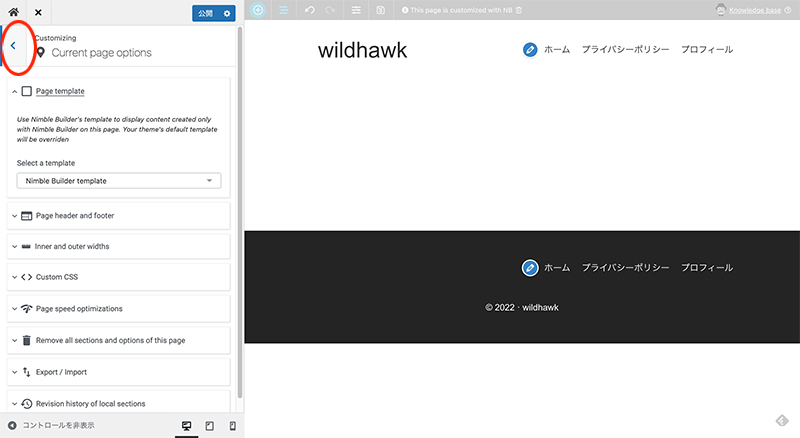This screenshot has height=438, width=800.
Task: Click the undo arrow in the Nimble toolbar
Action: point(309,10)
